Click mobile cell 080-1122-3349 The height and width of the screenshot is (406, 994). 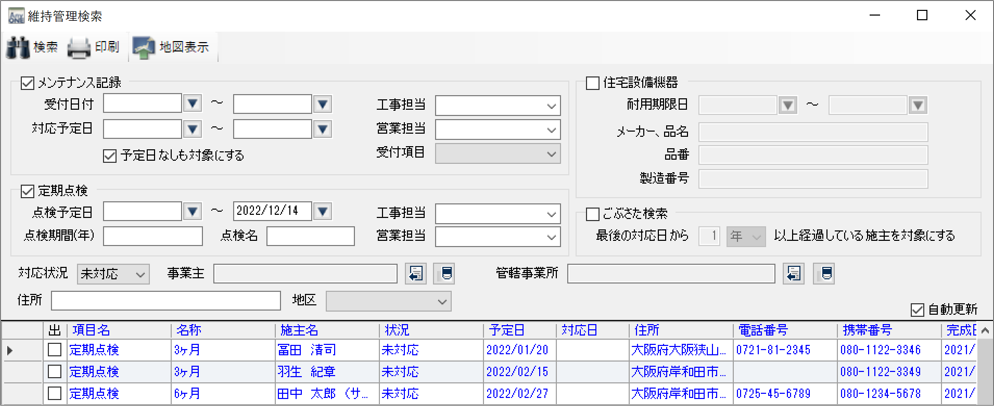click(889, 371)
